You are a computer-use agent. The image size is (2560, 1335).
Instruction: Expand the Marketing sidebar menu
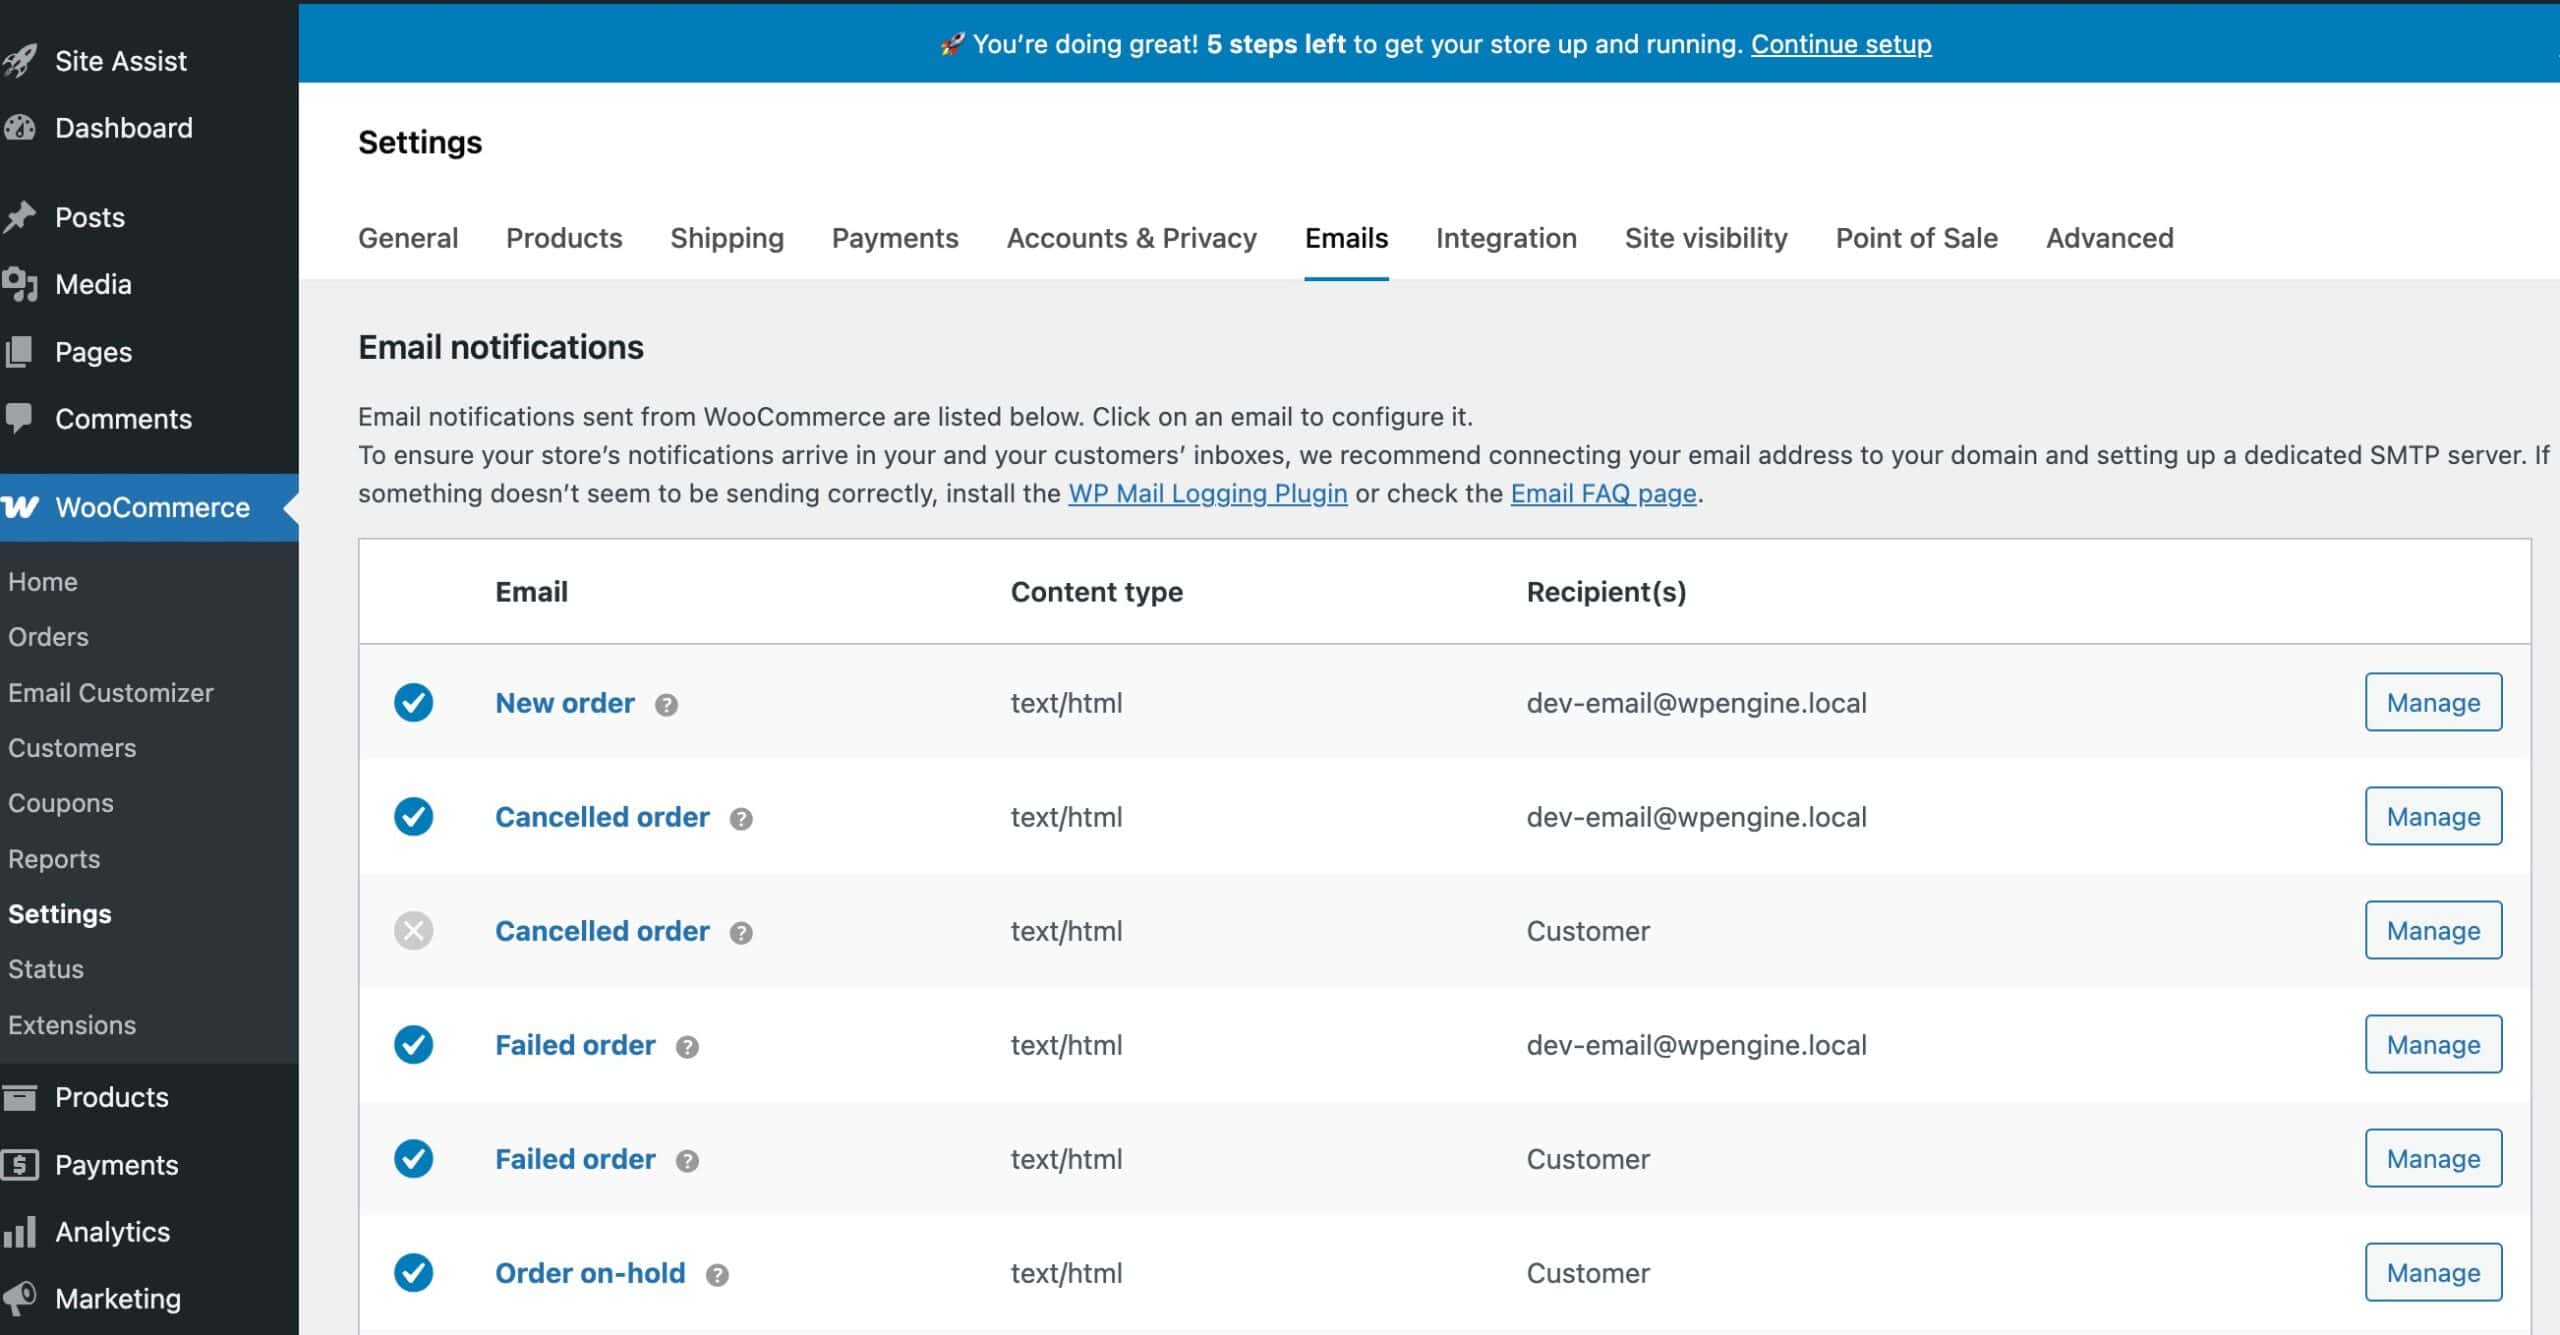(x=117, y=1298)
